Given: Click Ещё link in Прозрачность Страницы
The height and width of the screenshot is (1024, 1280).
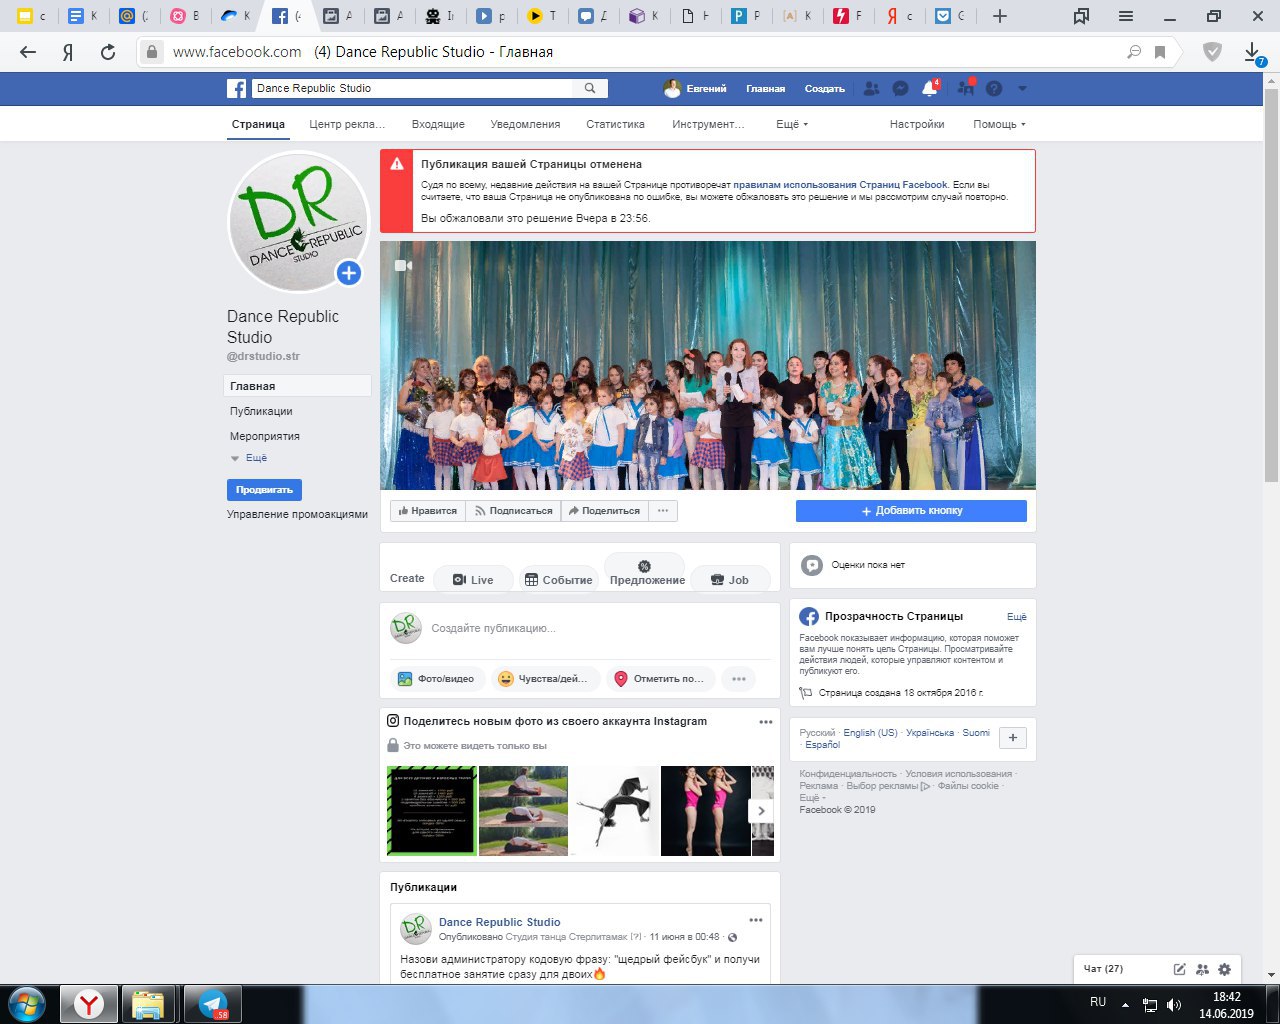Looking at the screenshot, I should (1016, 617).
